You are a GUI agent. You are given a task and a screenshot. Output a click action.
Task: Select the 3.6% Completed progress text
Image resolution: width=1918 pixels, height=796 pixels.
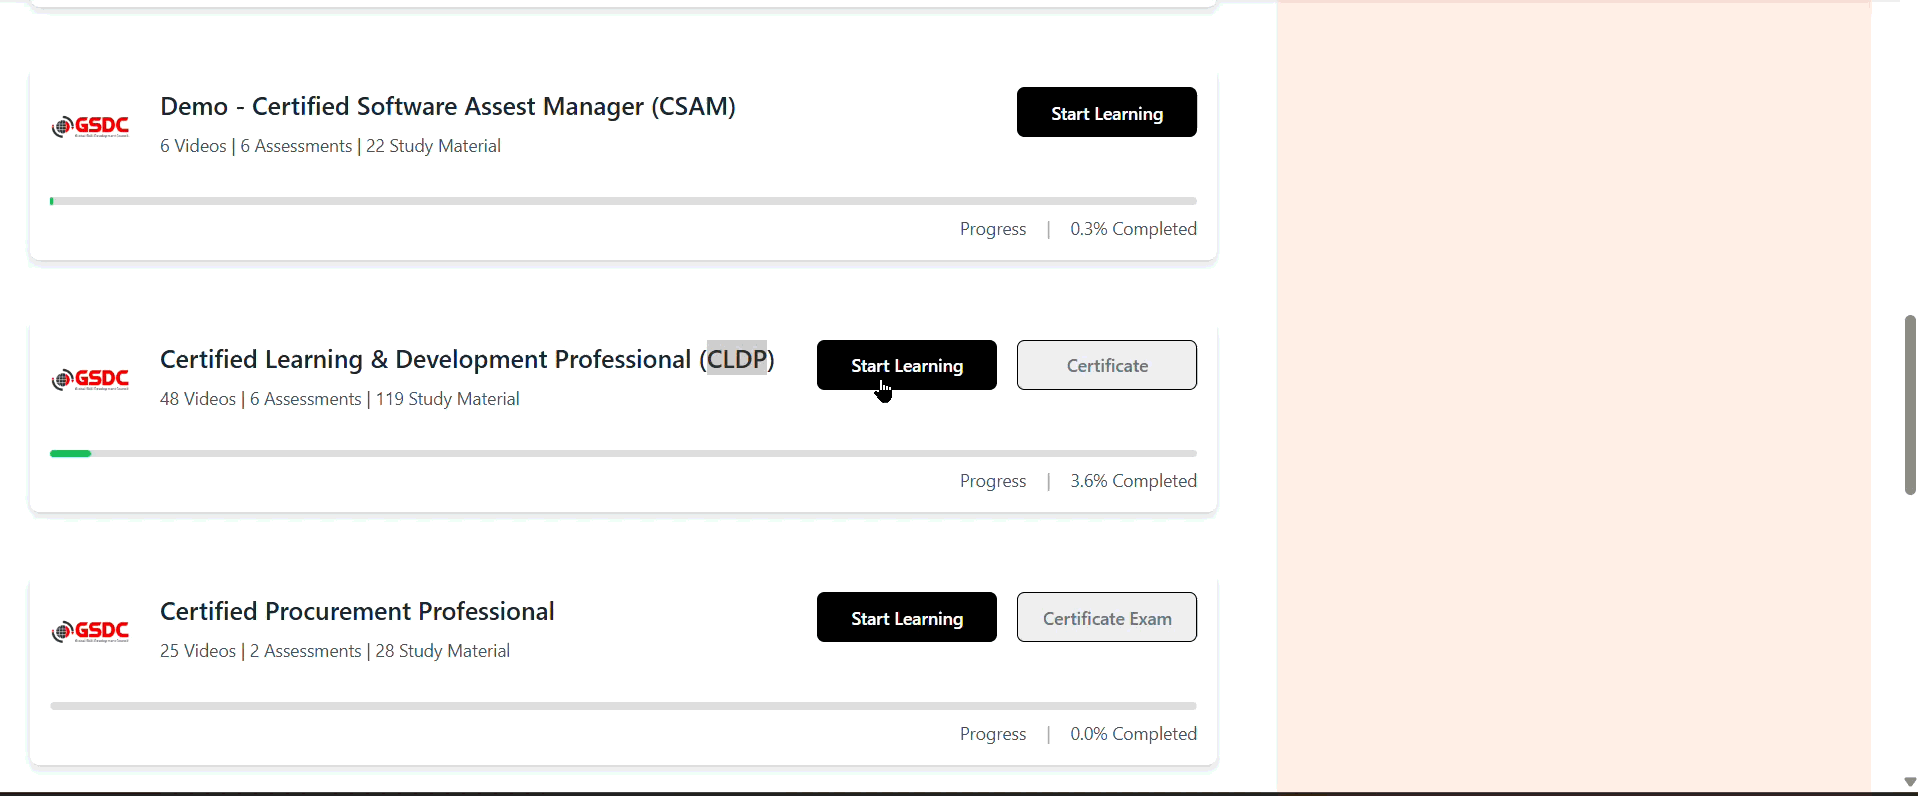tap(1133, 481)
